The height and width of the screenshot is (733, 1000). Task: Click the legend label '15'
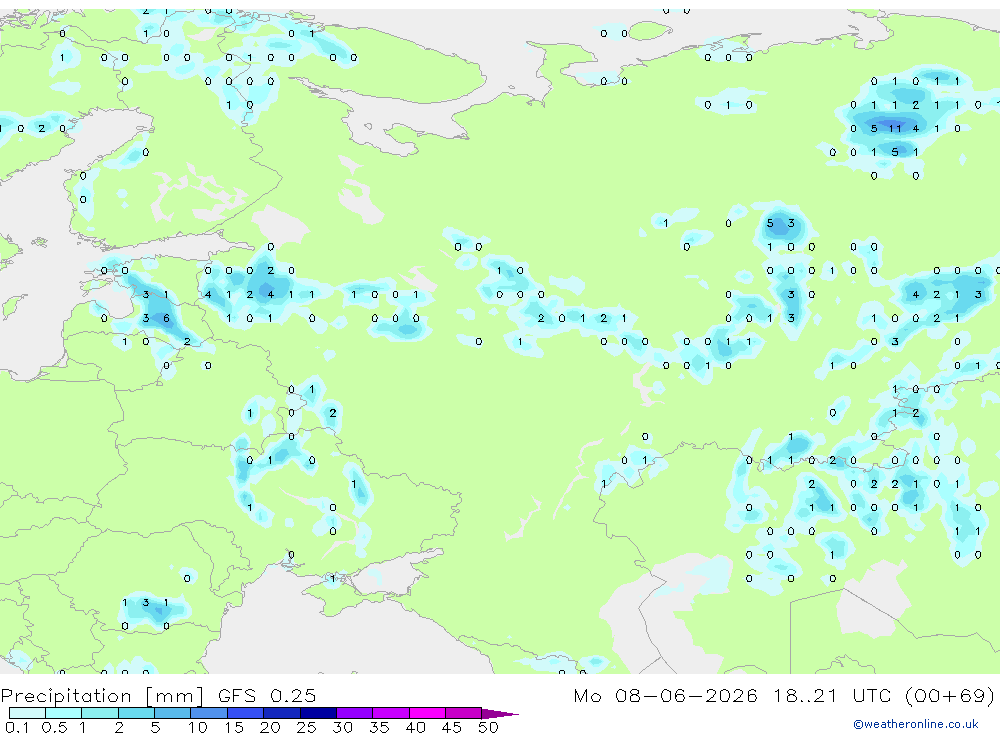tap(234, 727)
